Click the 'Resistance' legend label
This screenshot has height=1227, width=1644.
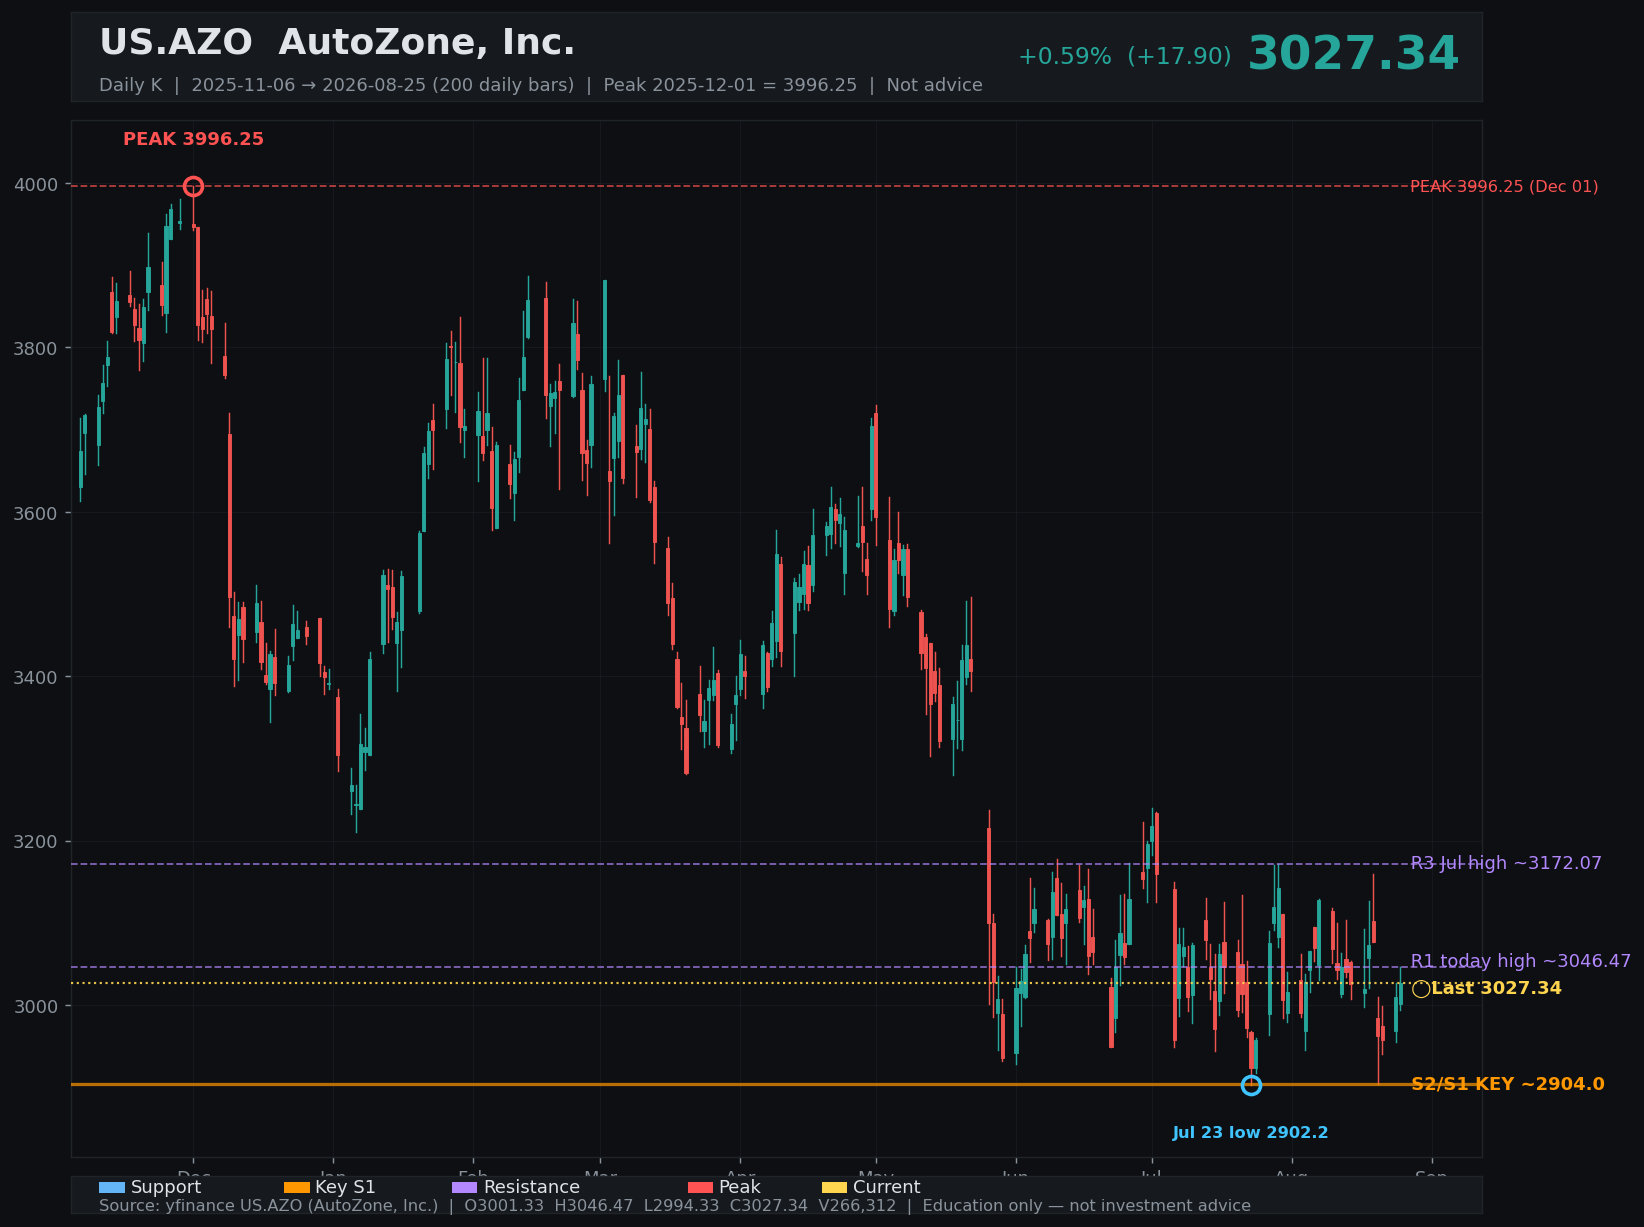click(532, 1187)
